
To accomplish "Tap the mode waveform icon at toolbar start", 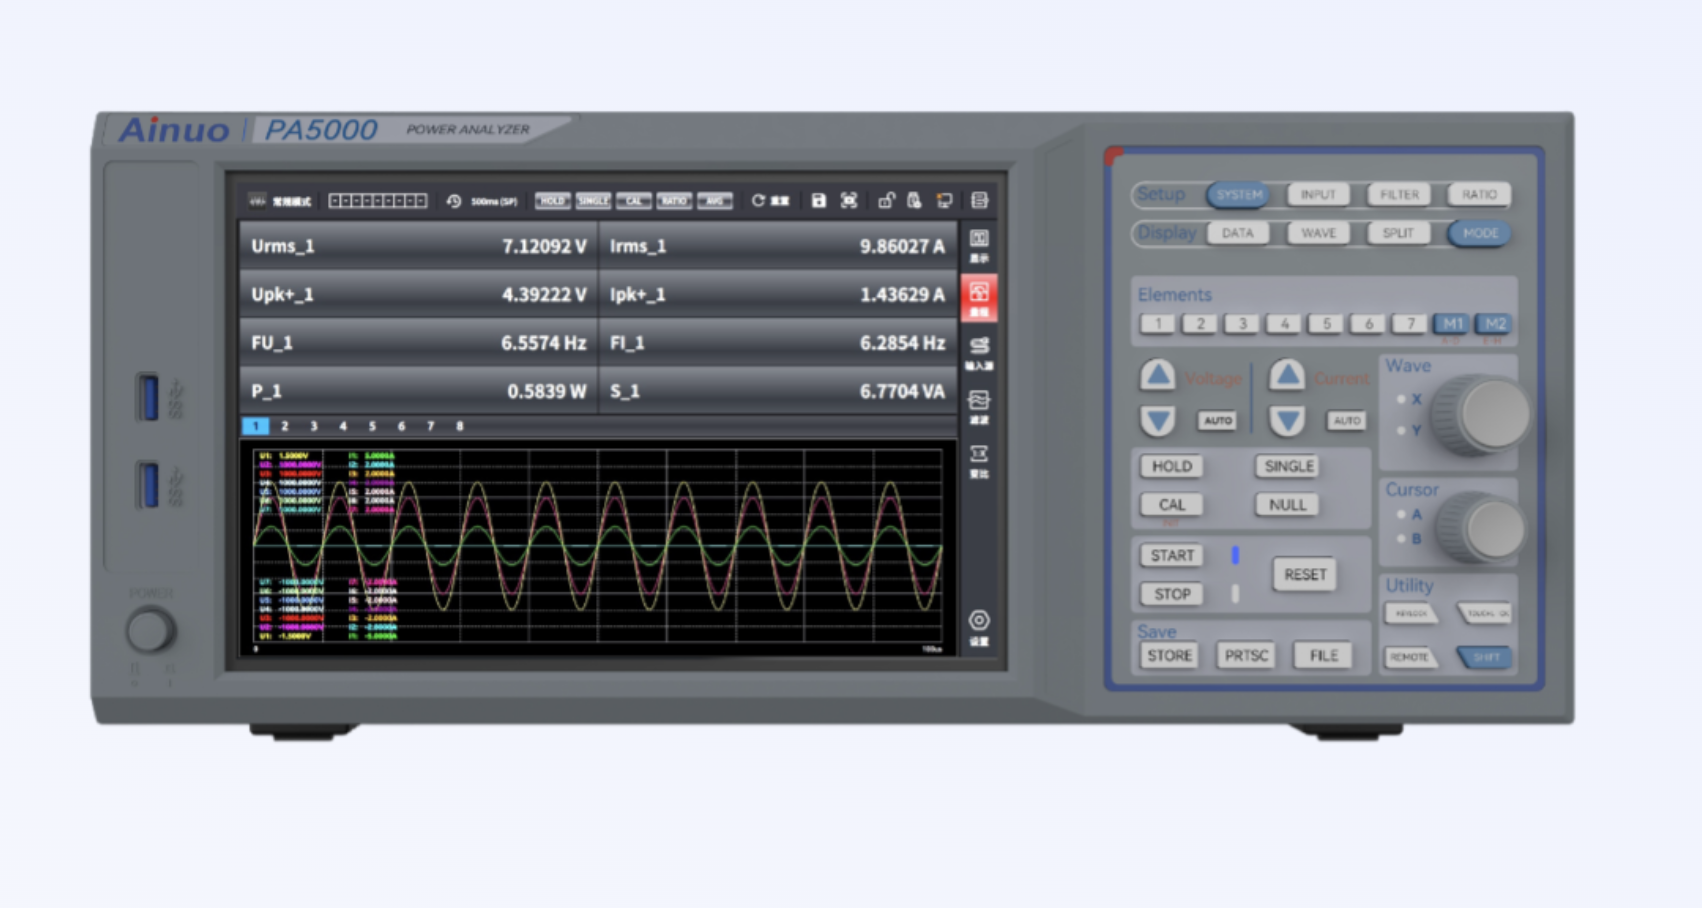I will (x=257, y=201).
